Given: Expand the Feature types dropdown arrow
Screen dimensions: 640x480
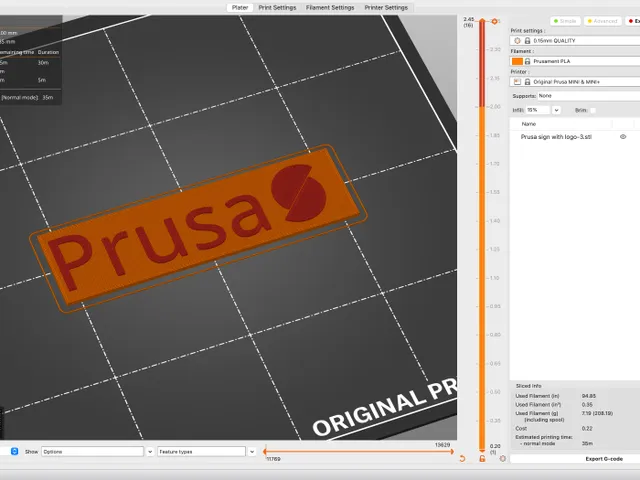Looking at the screenshot, I should [x=252, y=451].
